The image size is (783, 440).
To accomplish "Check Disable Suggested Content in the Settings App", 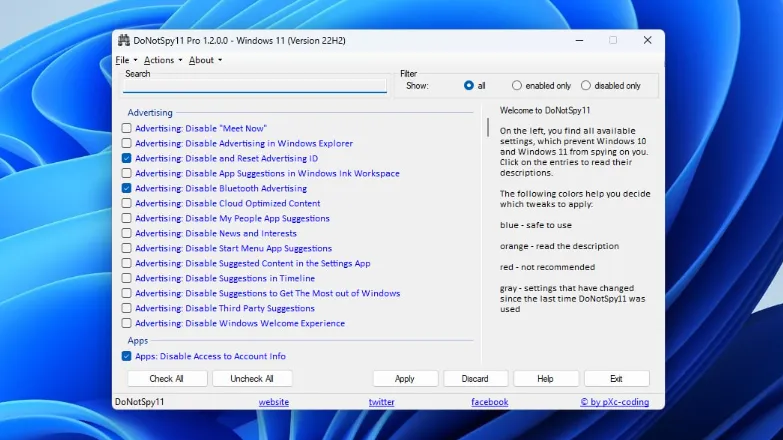I will (x=126, y=263).
